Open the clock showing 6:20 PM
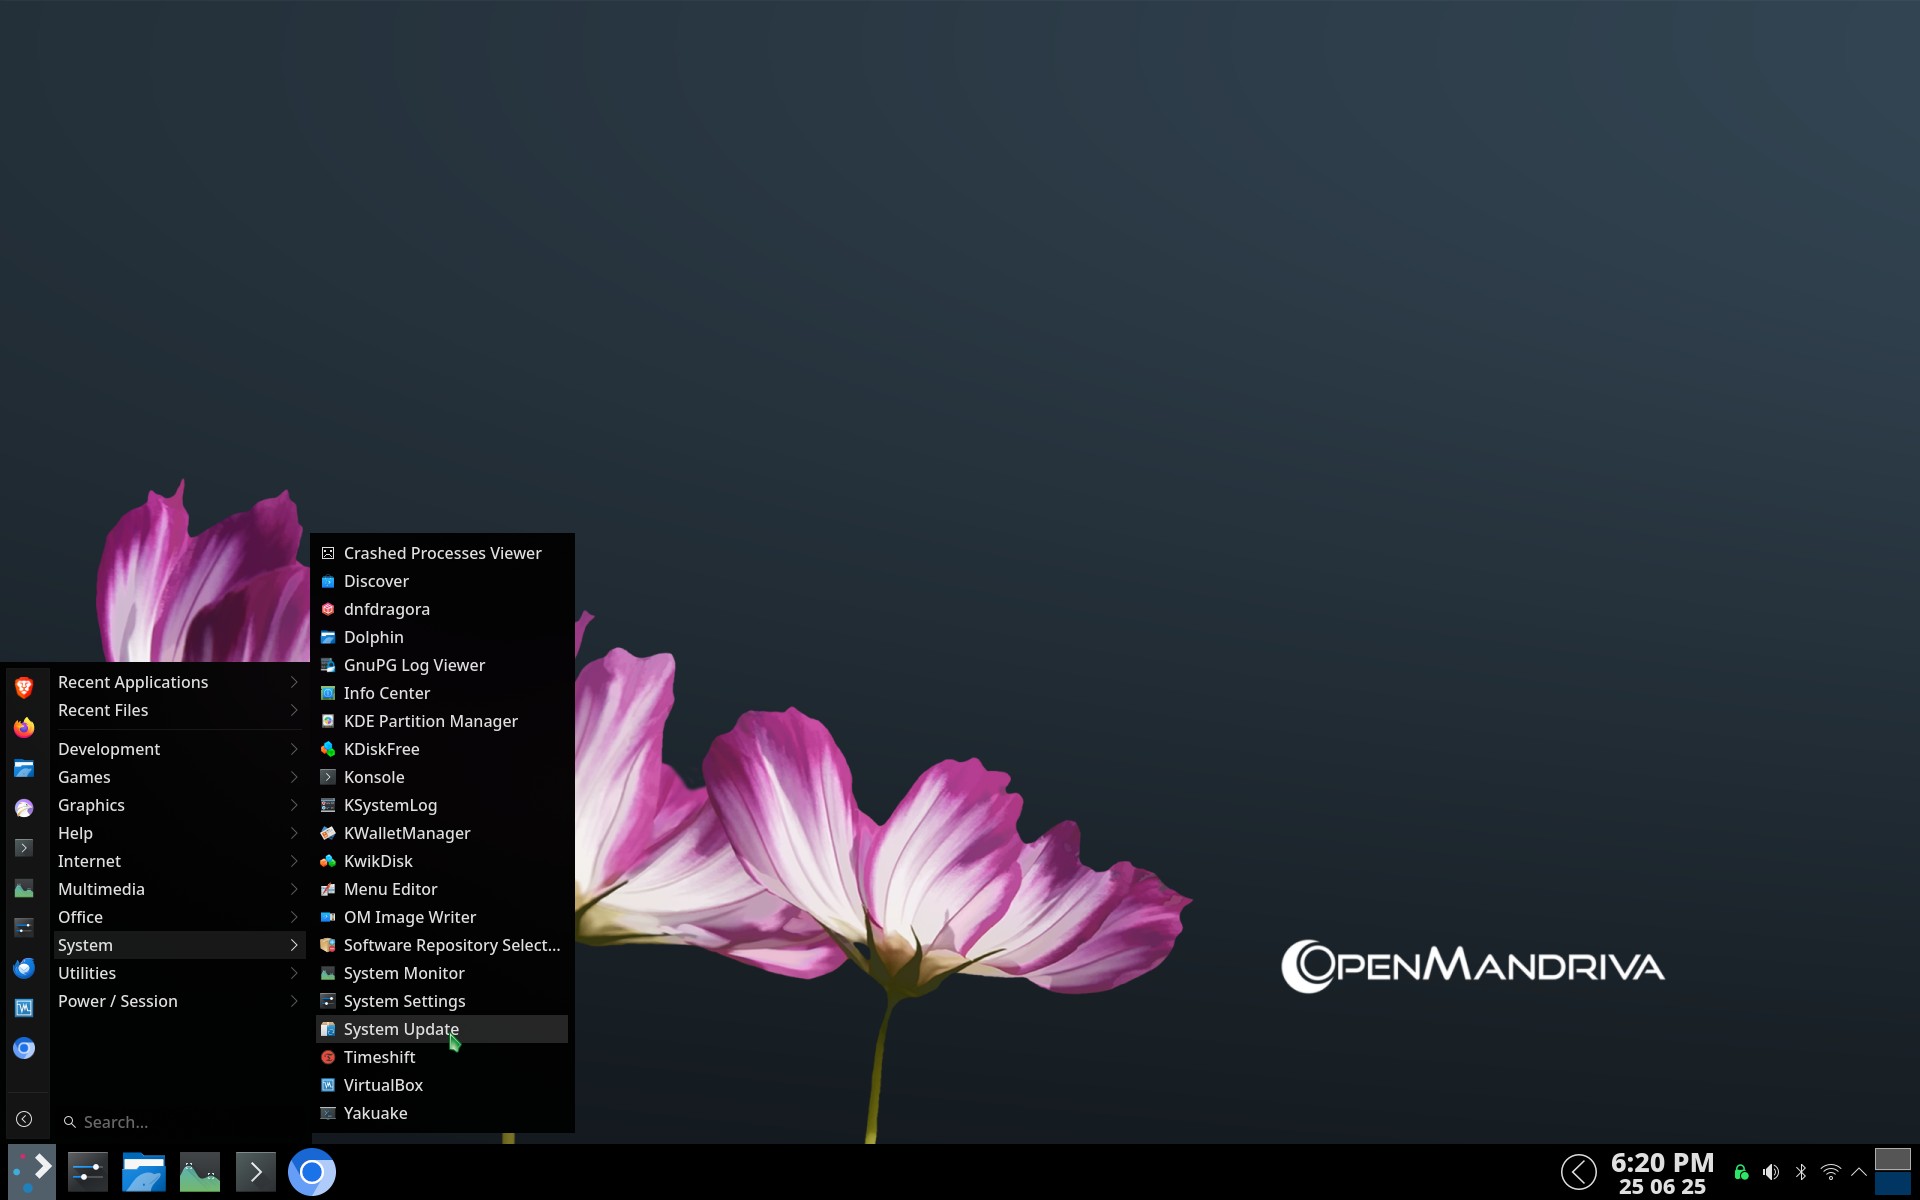This screenshot has width=1920, height=1200. (1662, 1172)
